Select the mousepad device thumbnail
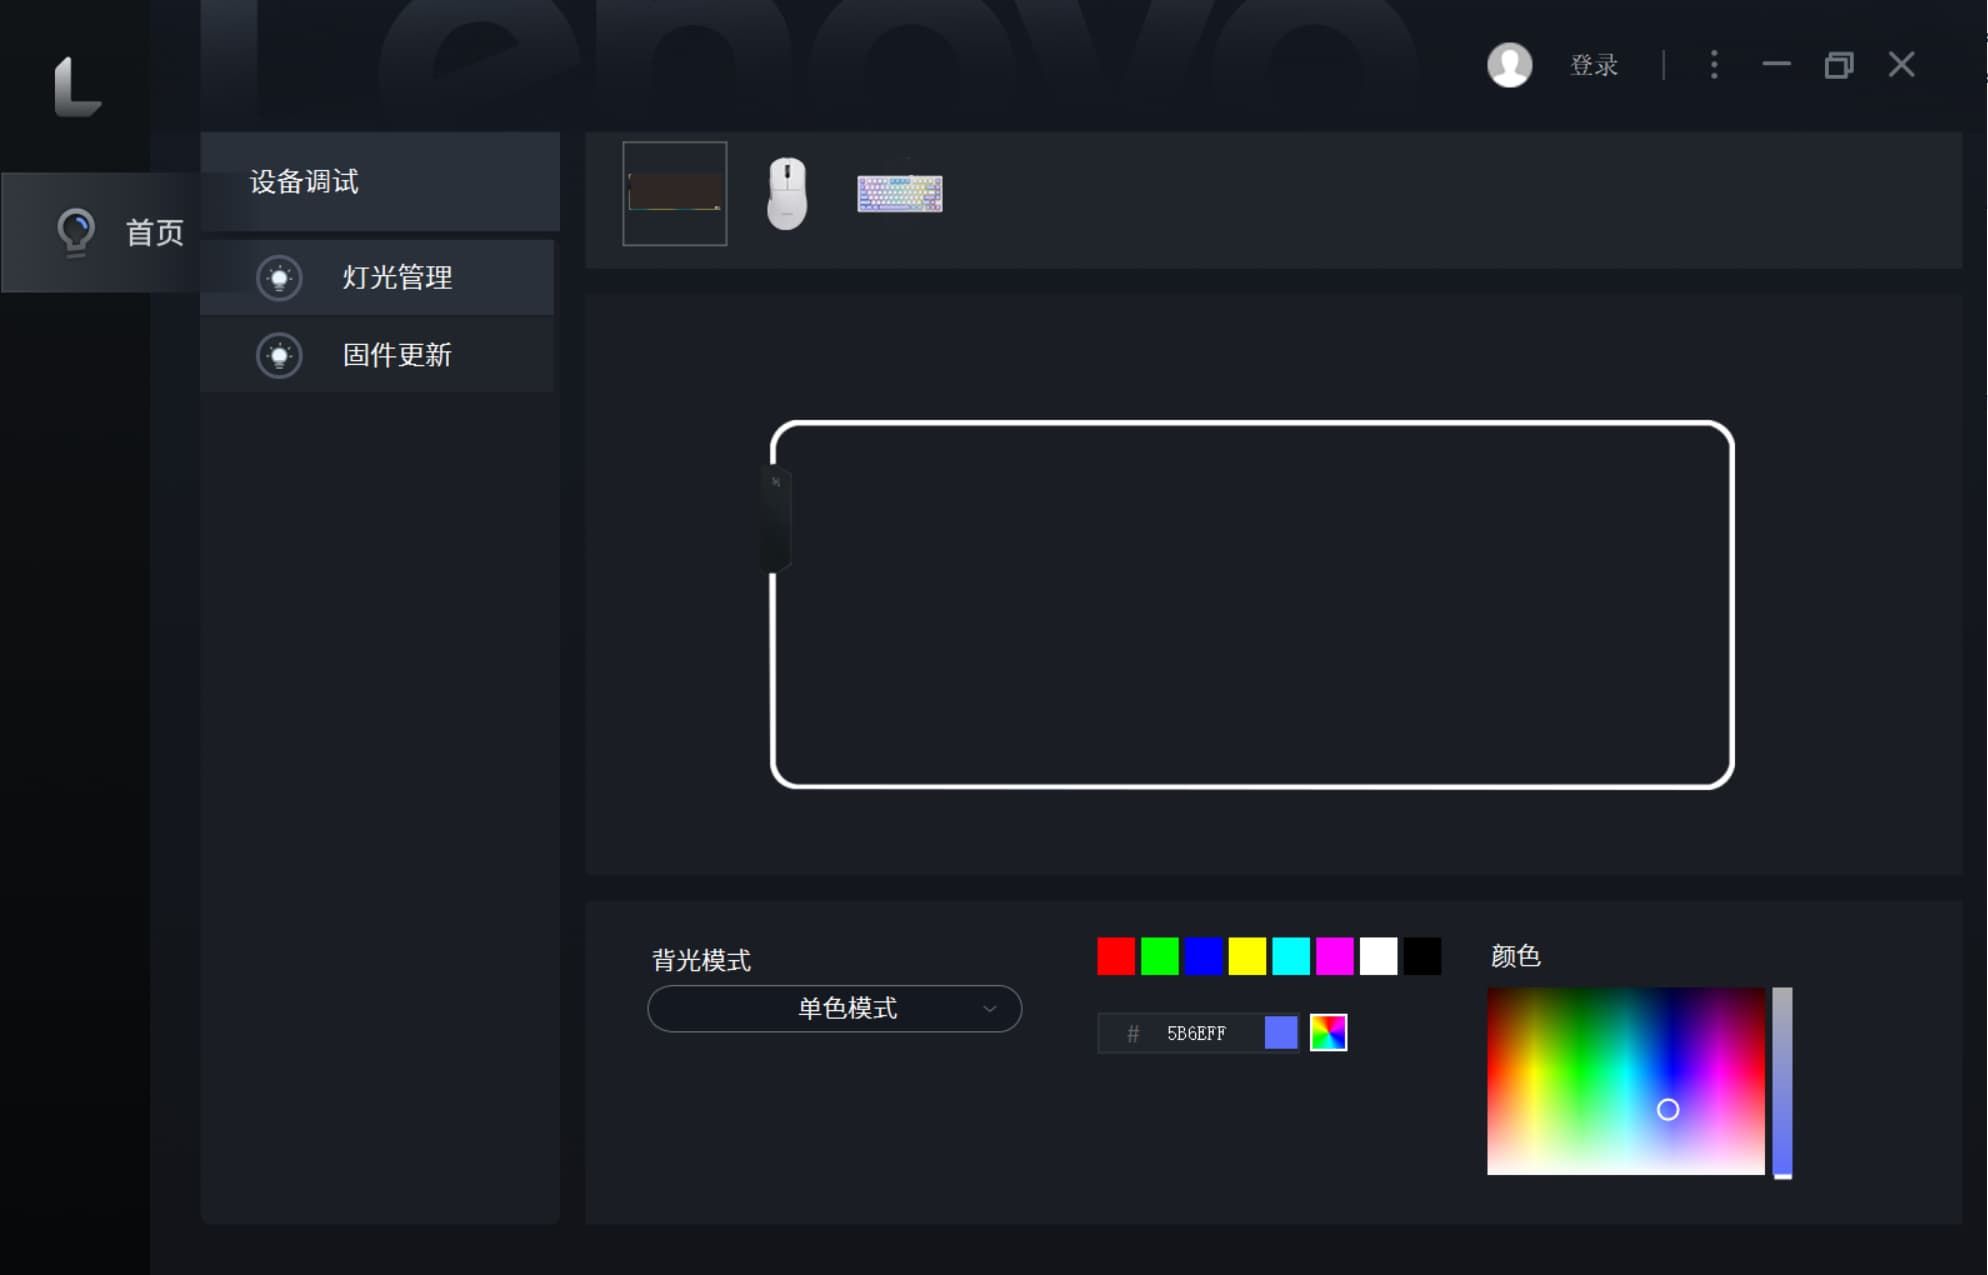 [x=675, y=193]
